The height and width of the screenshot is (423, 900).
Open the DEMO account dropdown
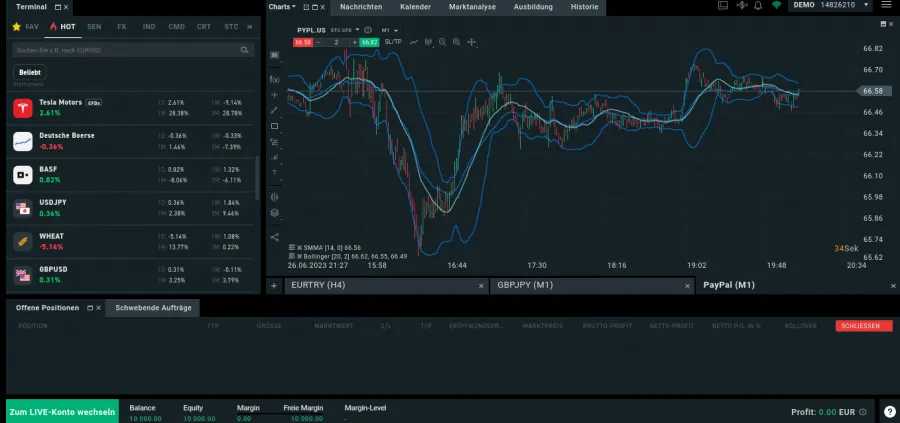click(x=831, y=5)
